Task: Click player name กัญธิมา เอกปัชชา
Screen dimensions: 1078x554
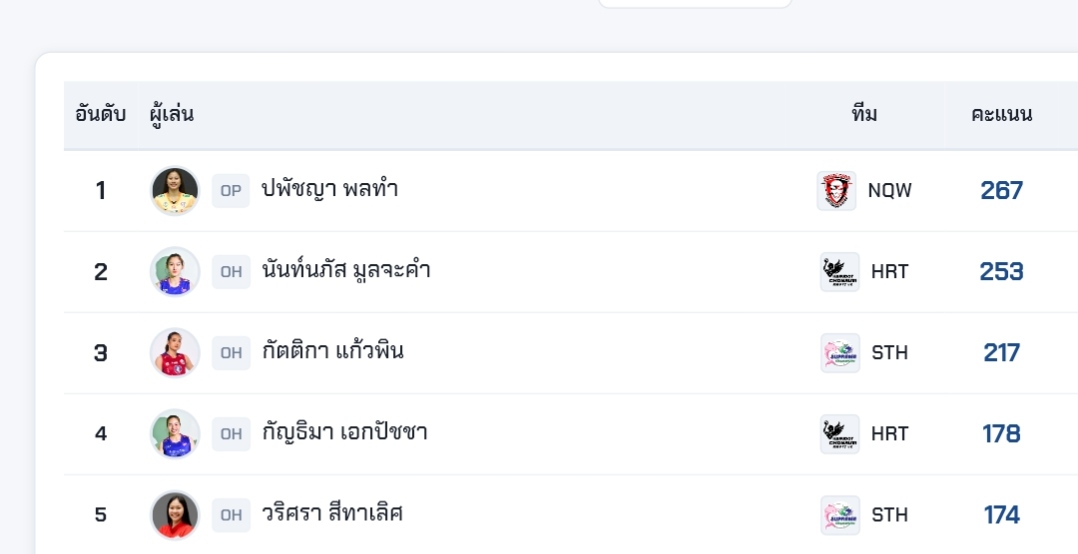Action: [x=345, y=432]
